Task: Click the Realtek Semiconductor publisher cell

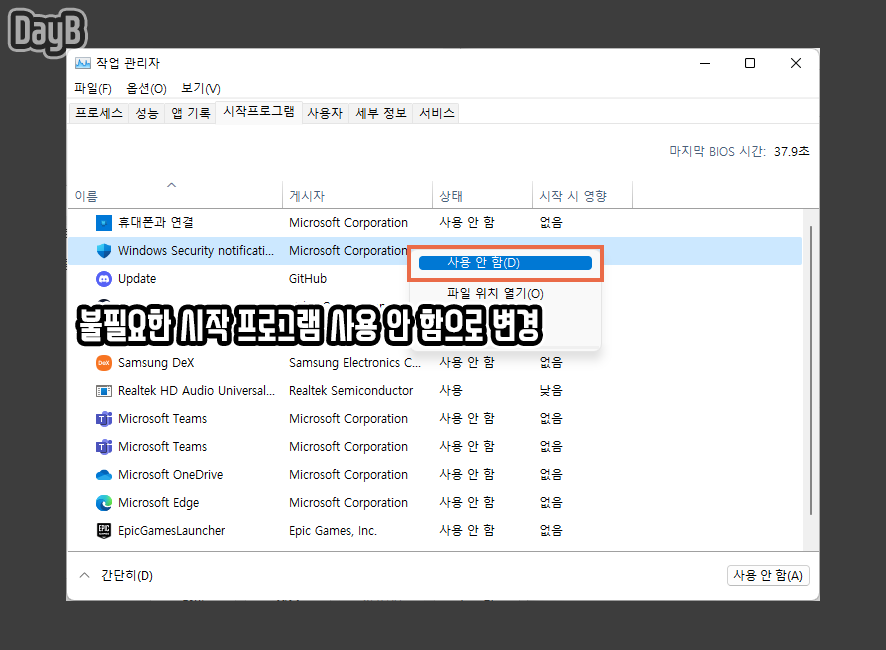Action: click(351, 391)
